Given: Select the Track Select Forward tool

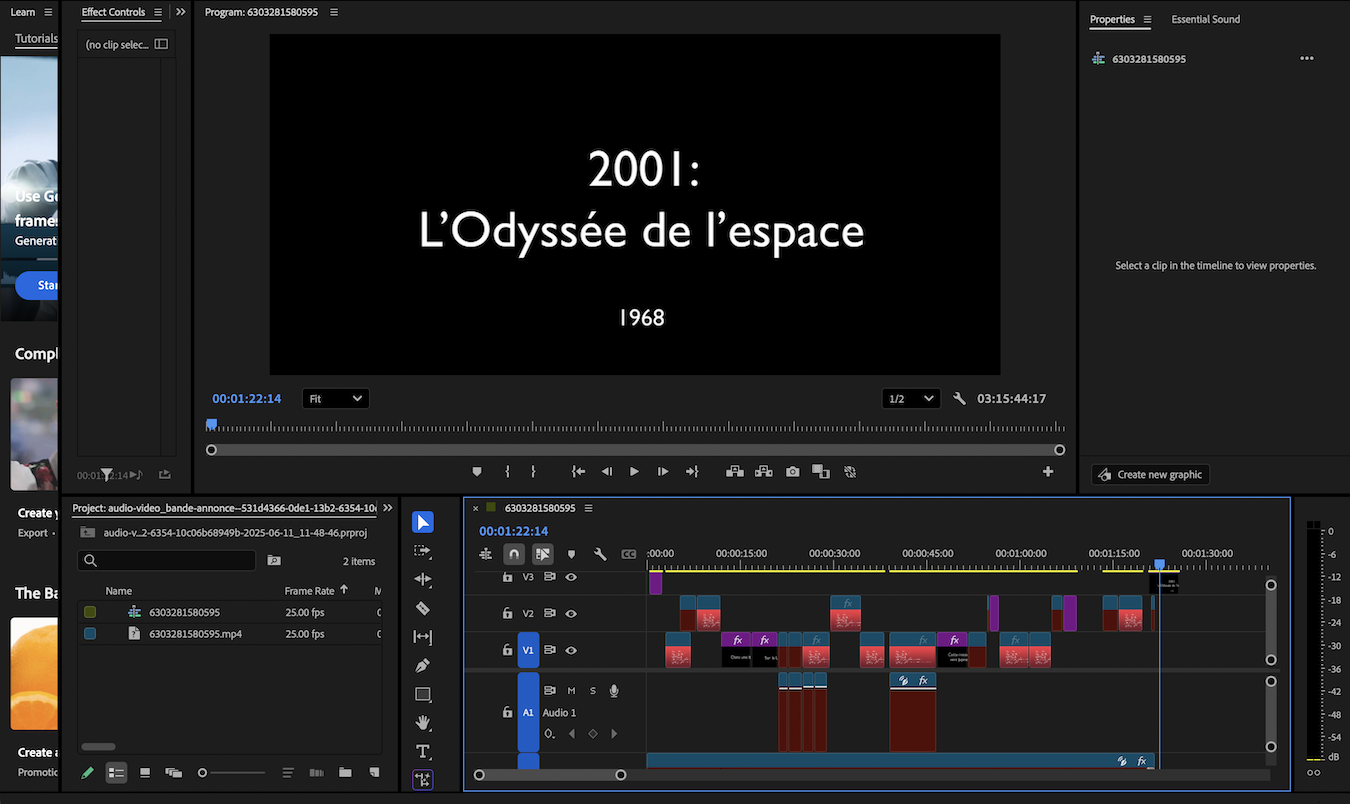Looking at the screenshot, I should [422, 550].
